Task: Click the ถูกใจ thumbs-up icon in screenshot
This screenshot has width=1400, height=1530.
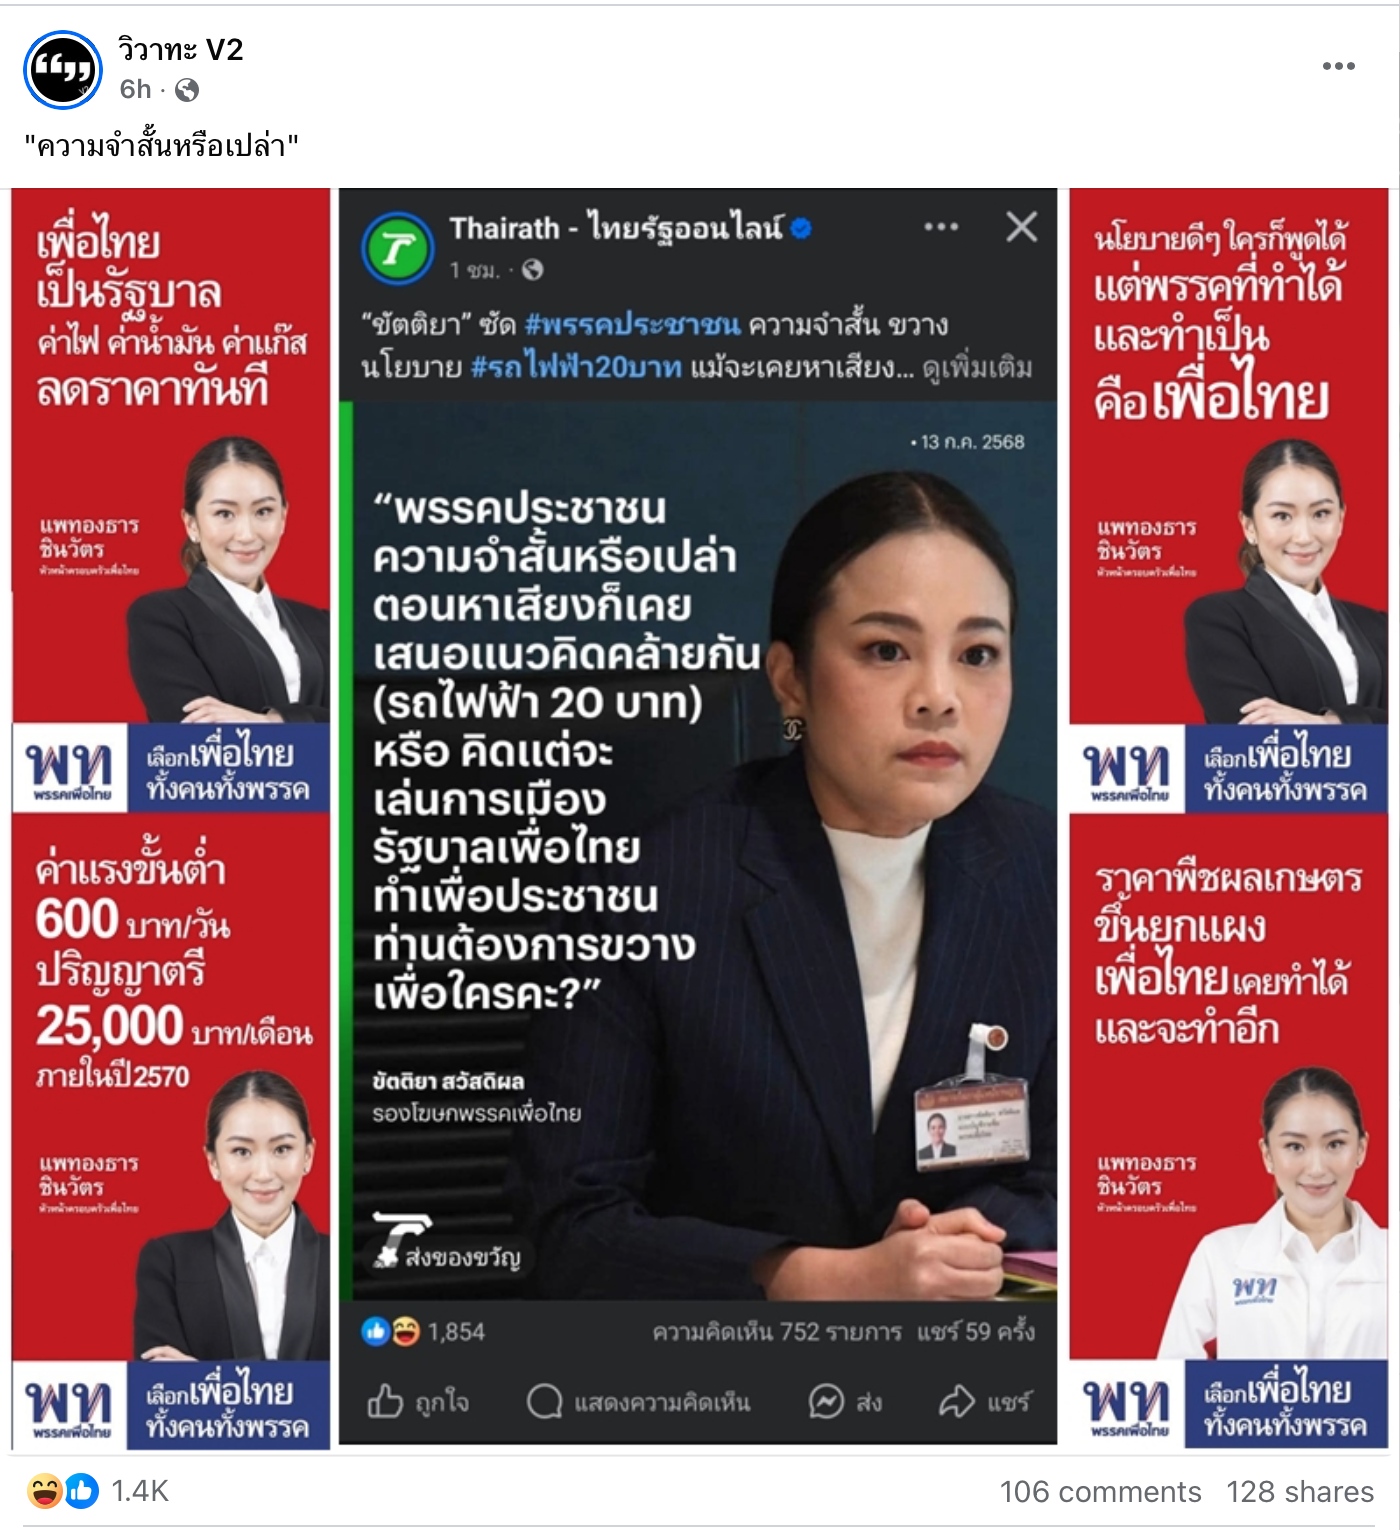Action: coord(385,1401)
